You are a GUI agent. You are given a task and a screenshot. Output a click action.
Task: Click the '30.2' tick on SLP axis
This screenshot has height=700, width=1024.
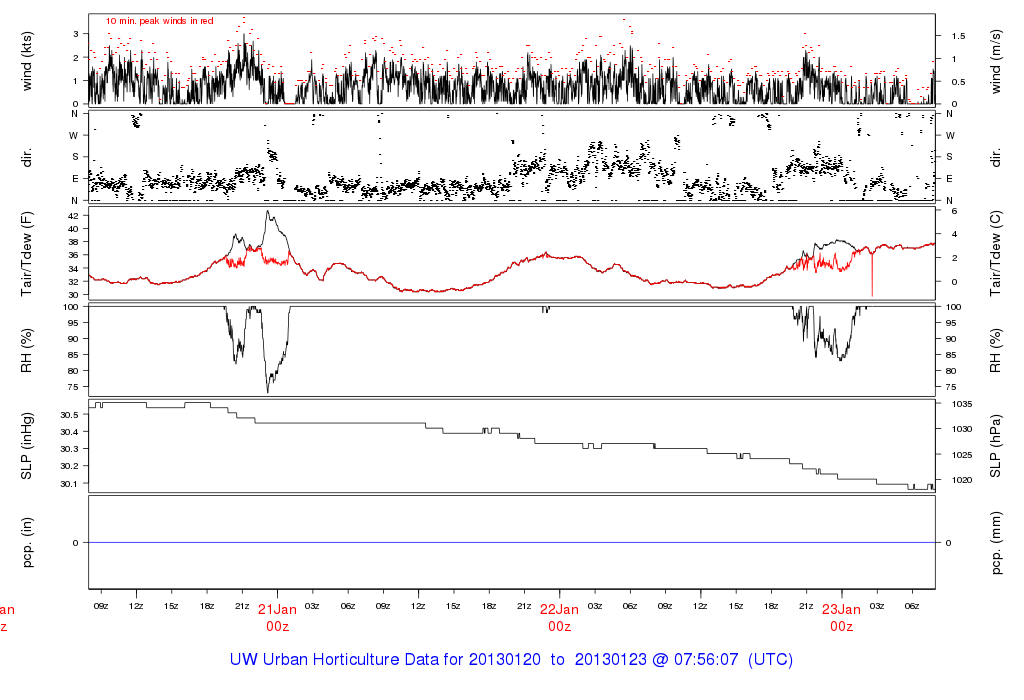click(69, 466)
